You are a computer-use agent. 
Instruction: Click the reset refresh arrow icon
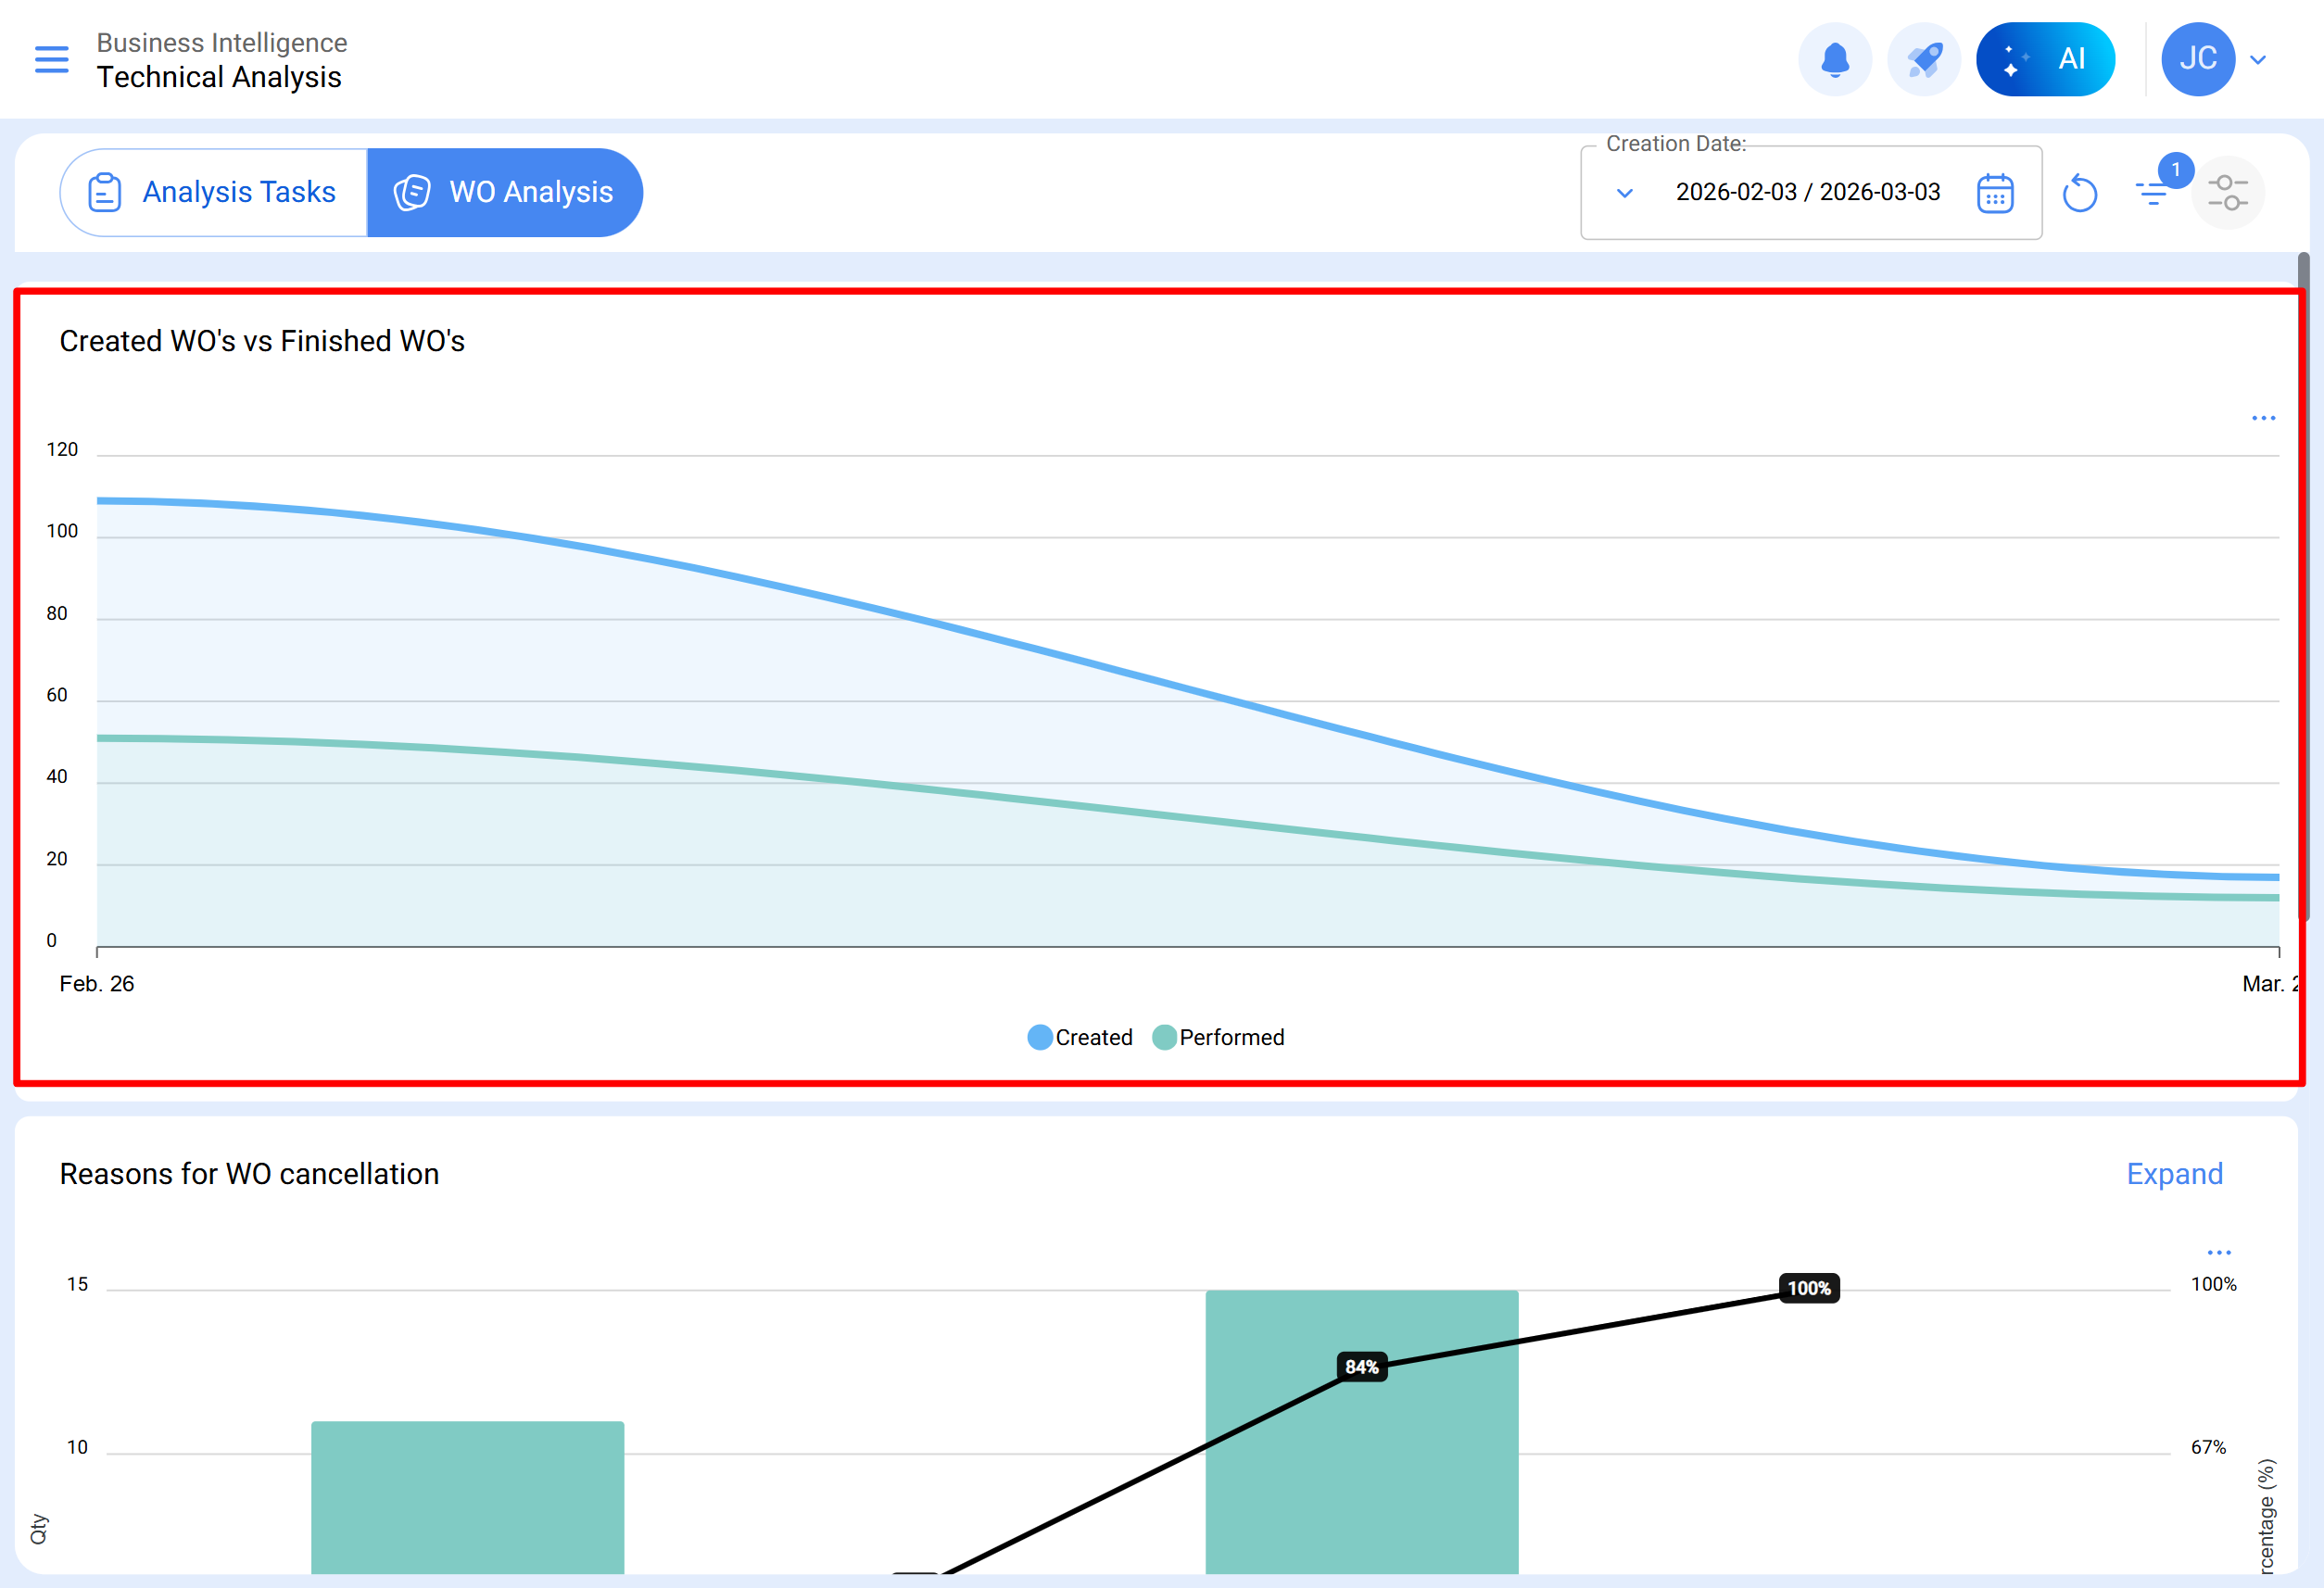pyautogui.click(x=2079, y=193)
